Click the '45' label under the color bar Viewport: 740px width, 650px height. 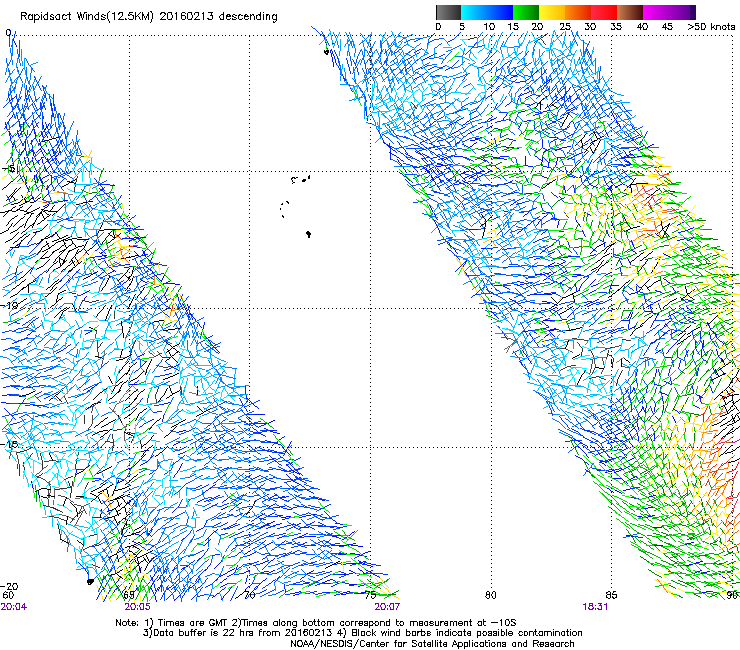667,27
